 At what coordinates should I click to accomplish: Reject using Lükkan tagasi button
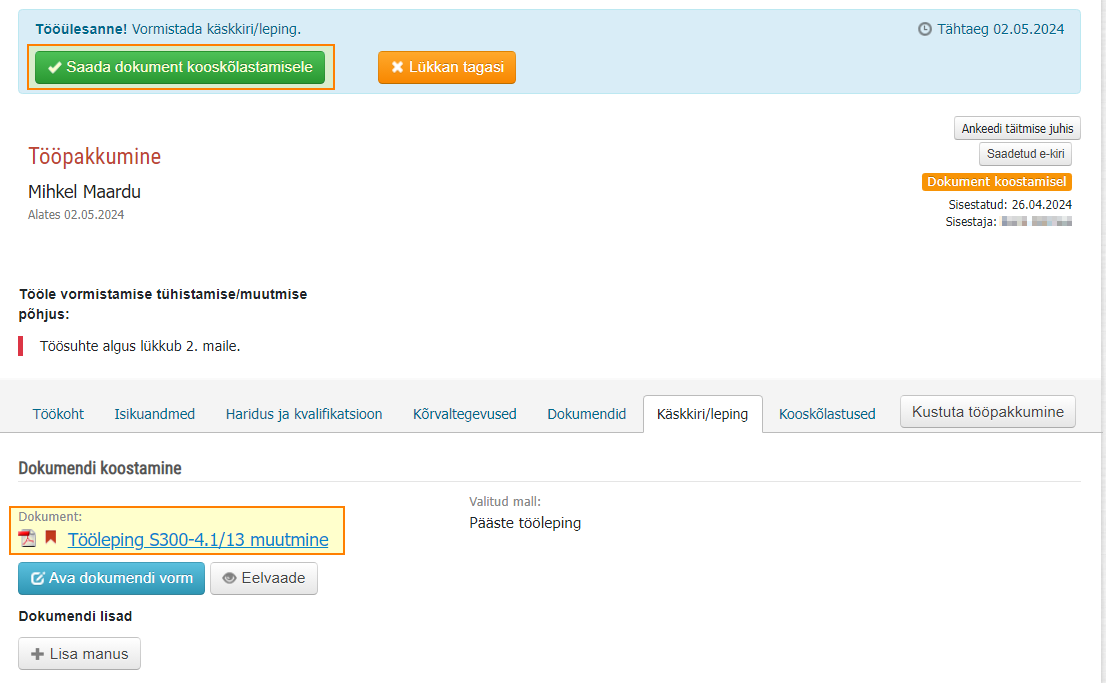446,67
